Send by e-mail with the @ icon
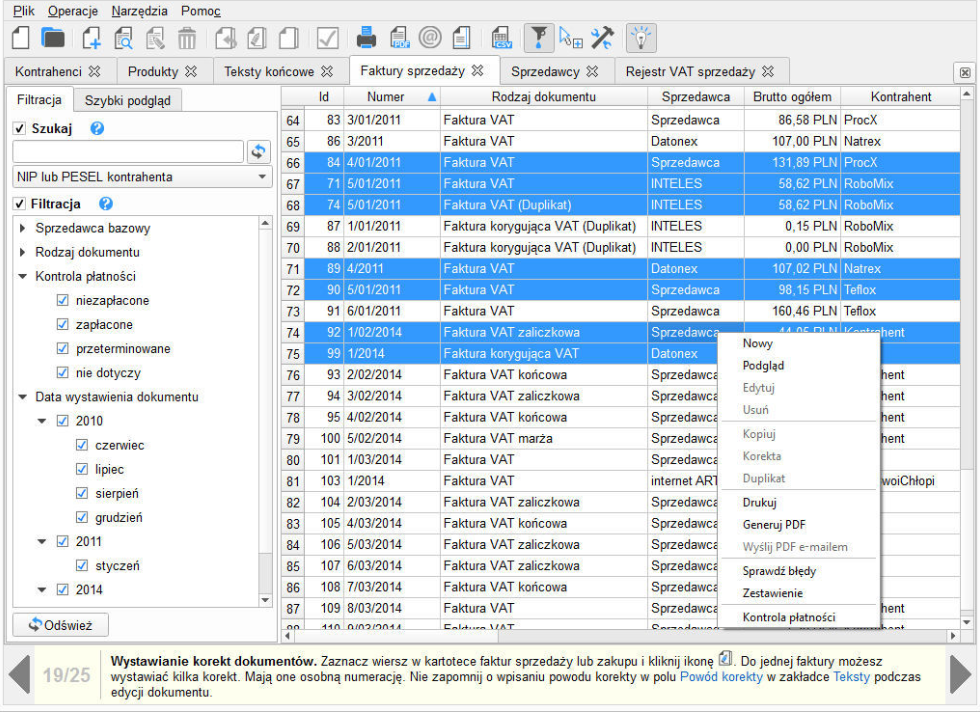Screen dimensions: 980x713 (430, 38)
